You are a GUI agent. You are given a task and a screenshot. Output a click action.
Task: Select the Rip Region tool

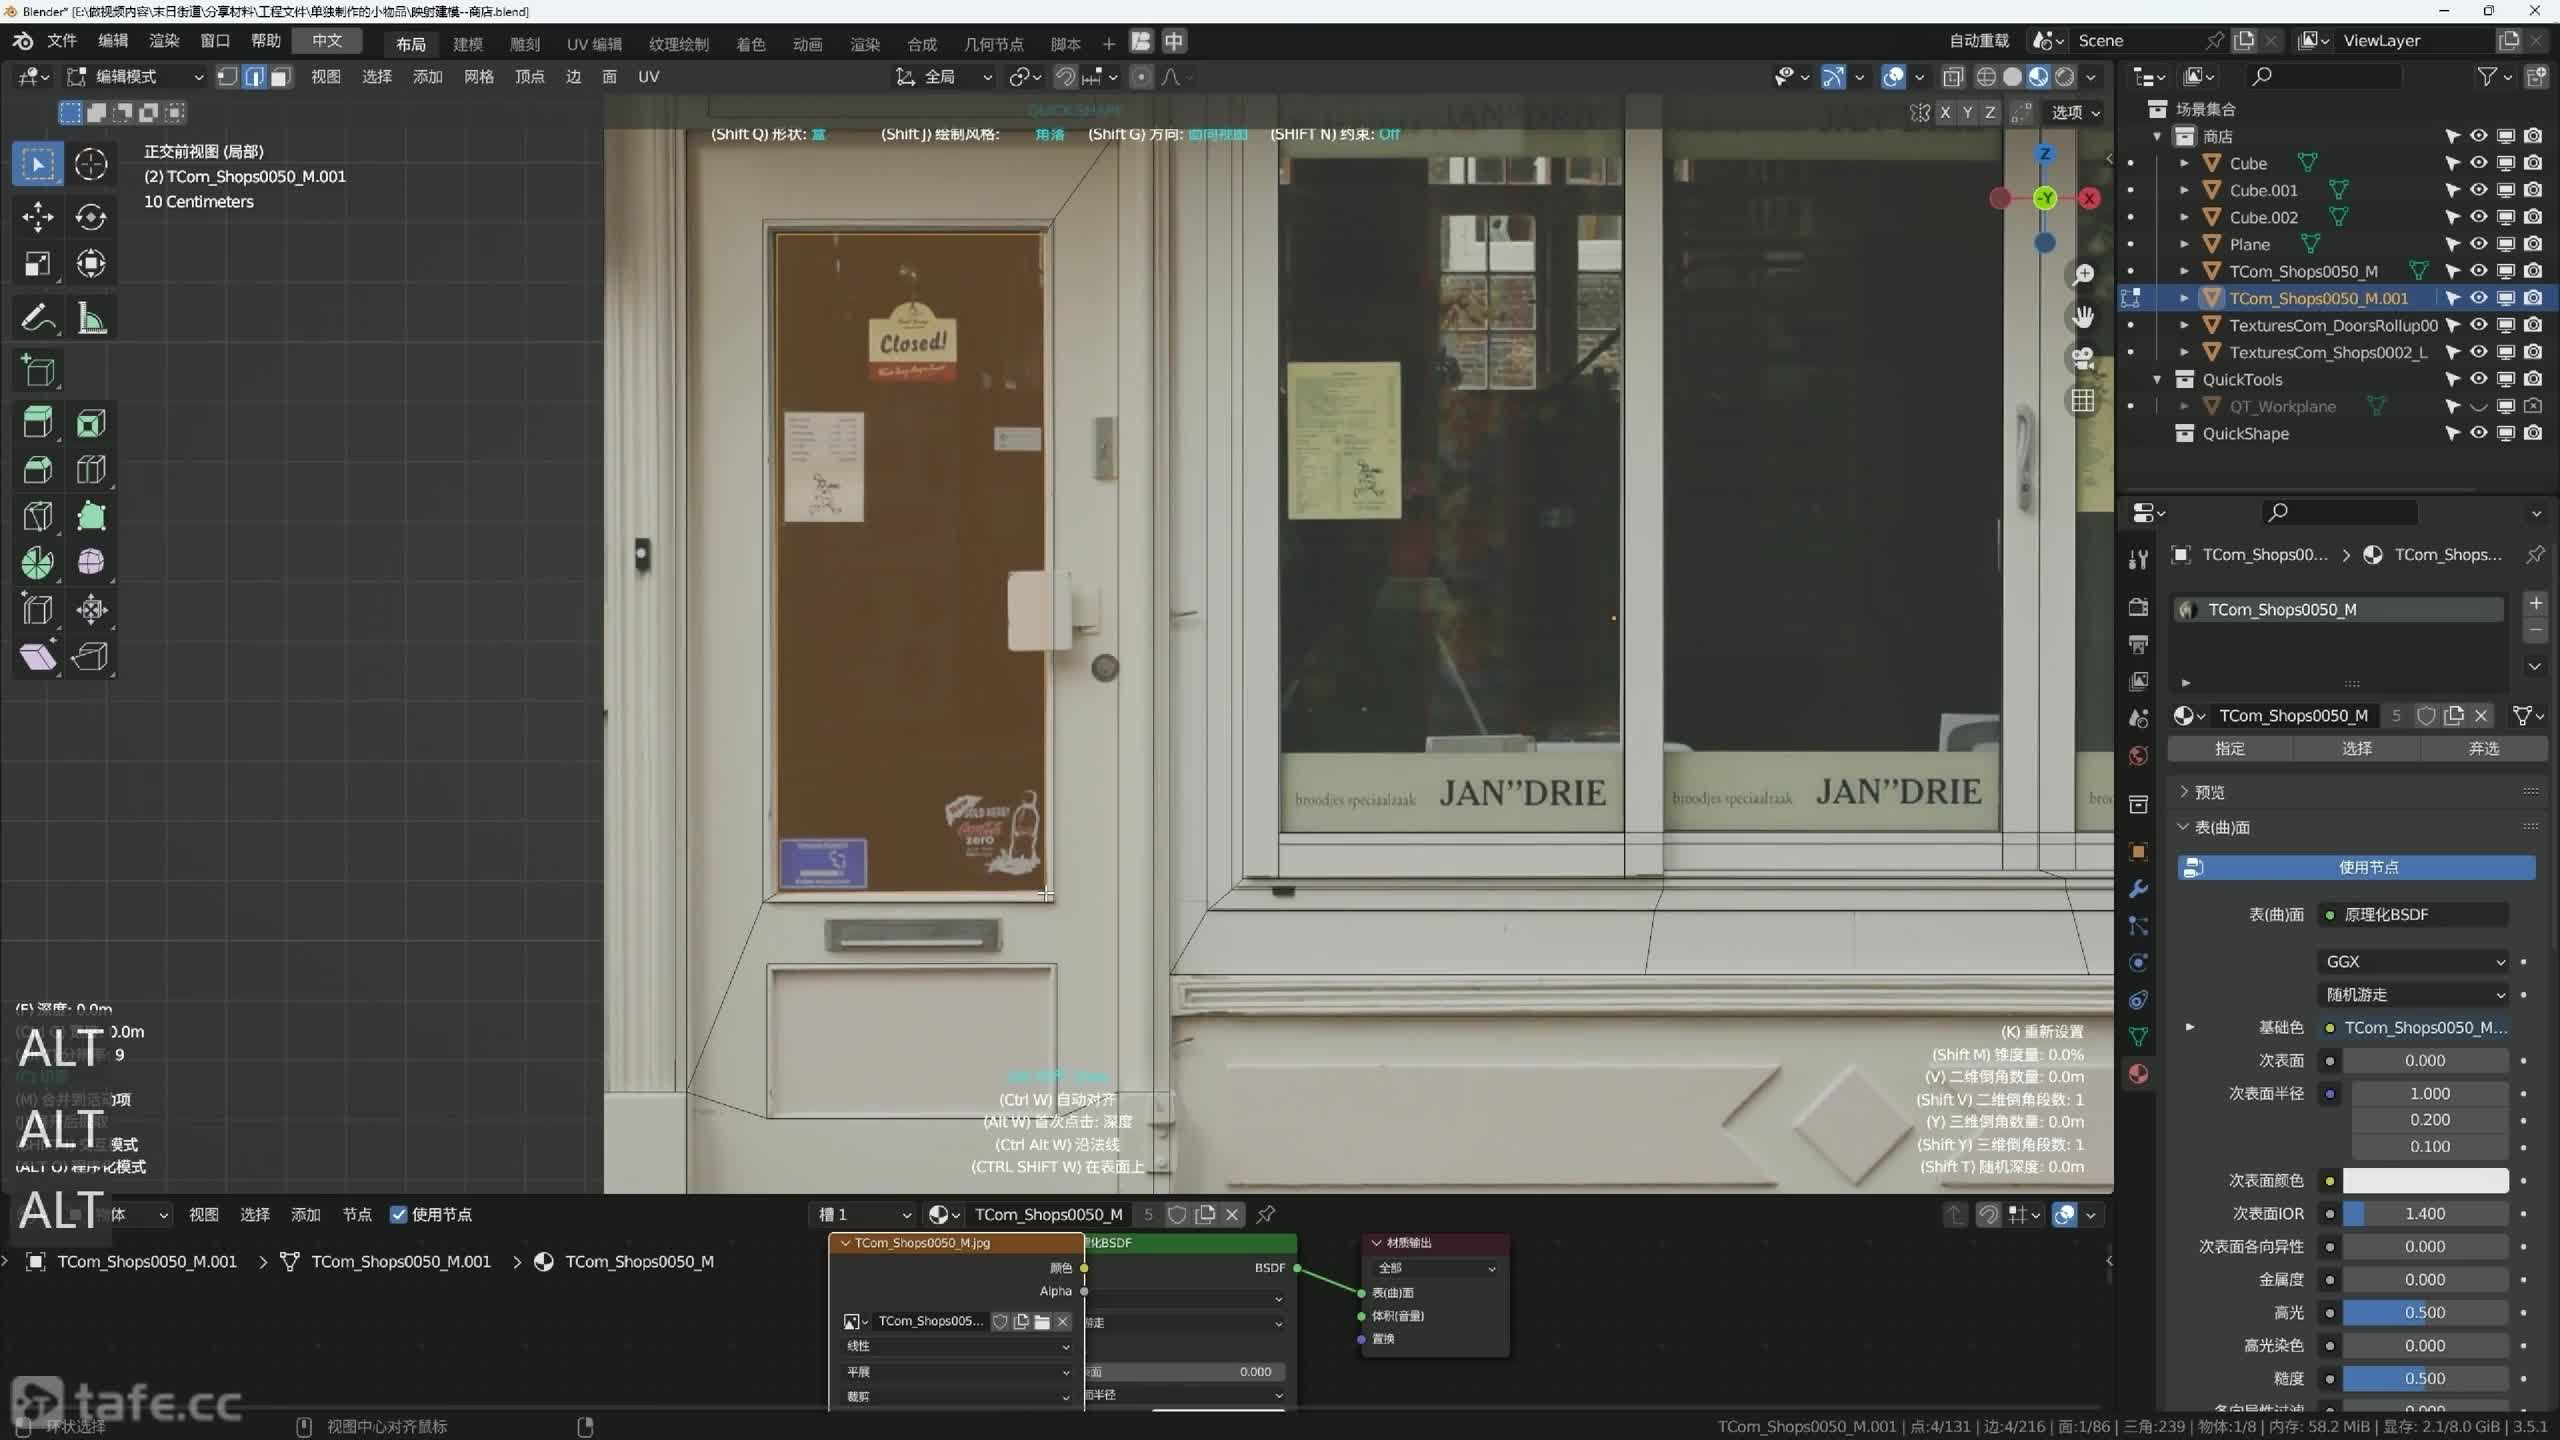pyautogui.click(x=91, y=657)
